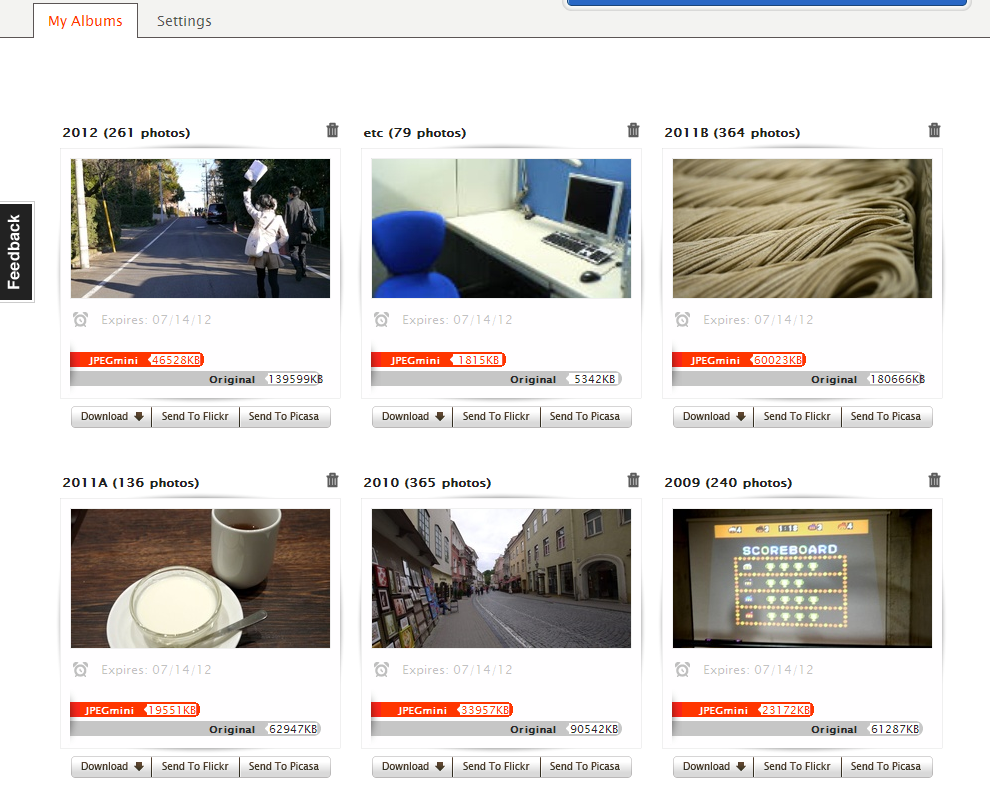Trash the 2009 album
Image resolution: width=990 pixels, height=803 pixels.
[x=934, y=480]
